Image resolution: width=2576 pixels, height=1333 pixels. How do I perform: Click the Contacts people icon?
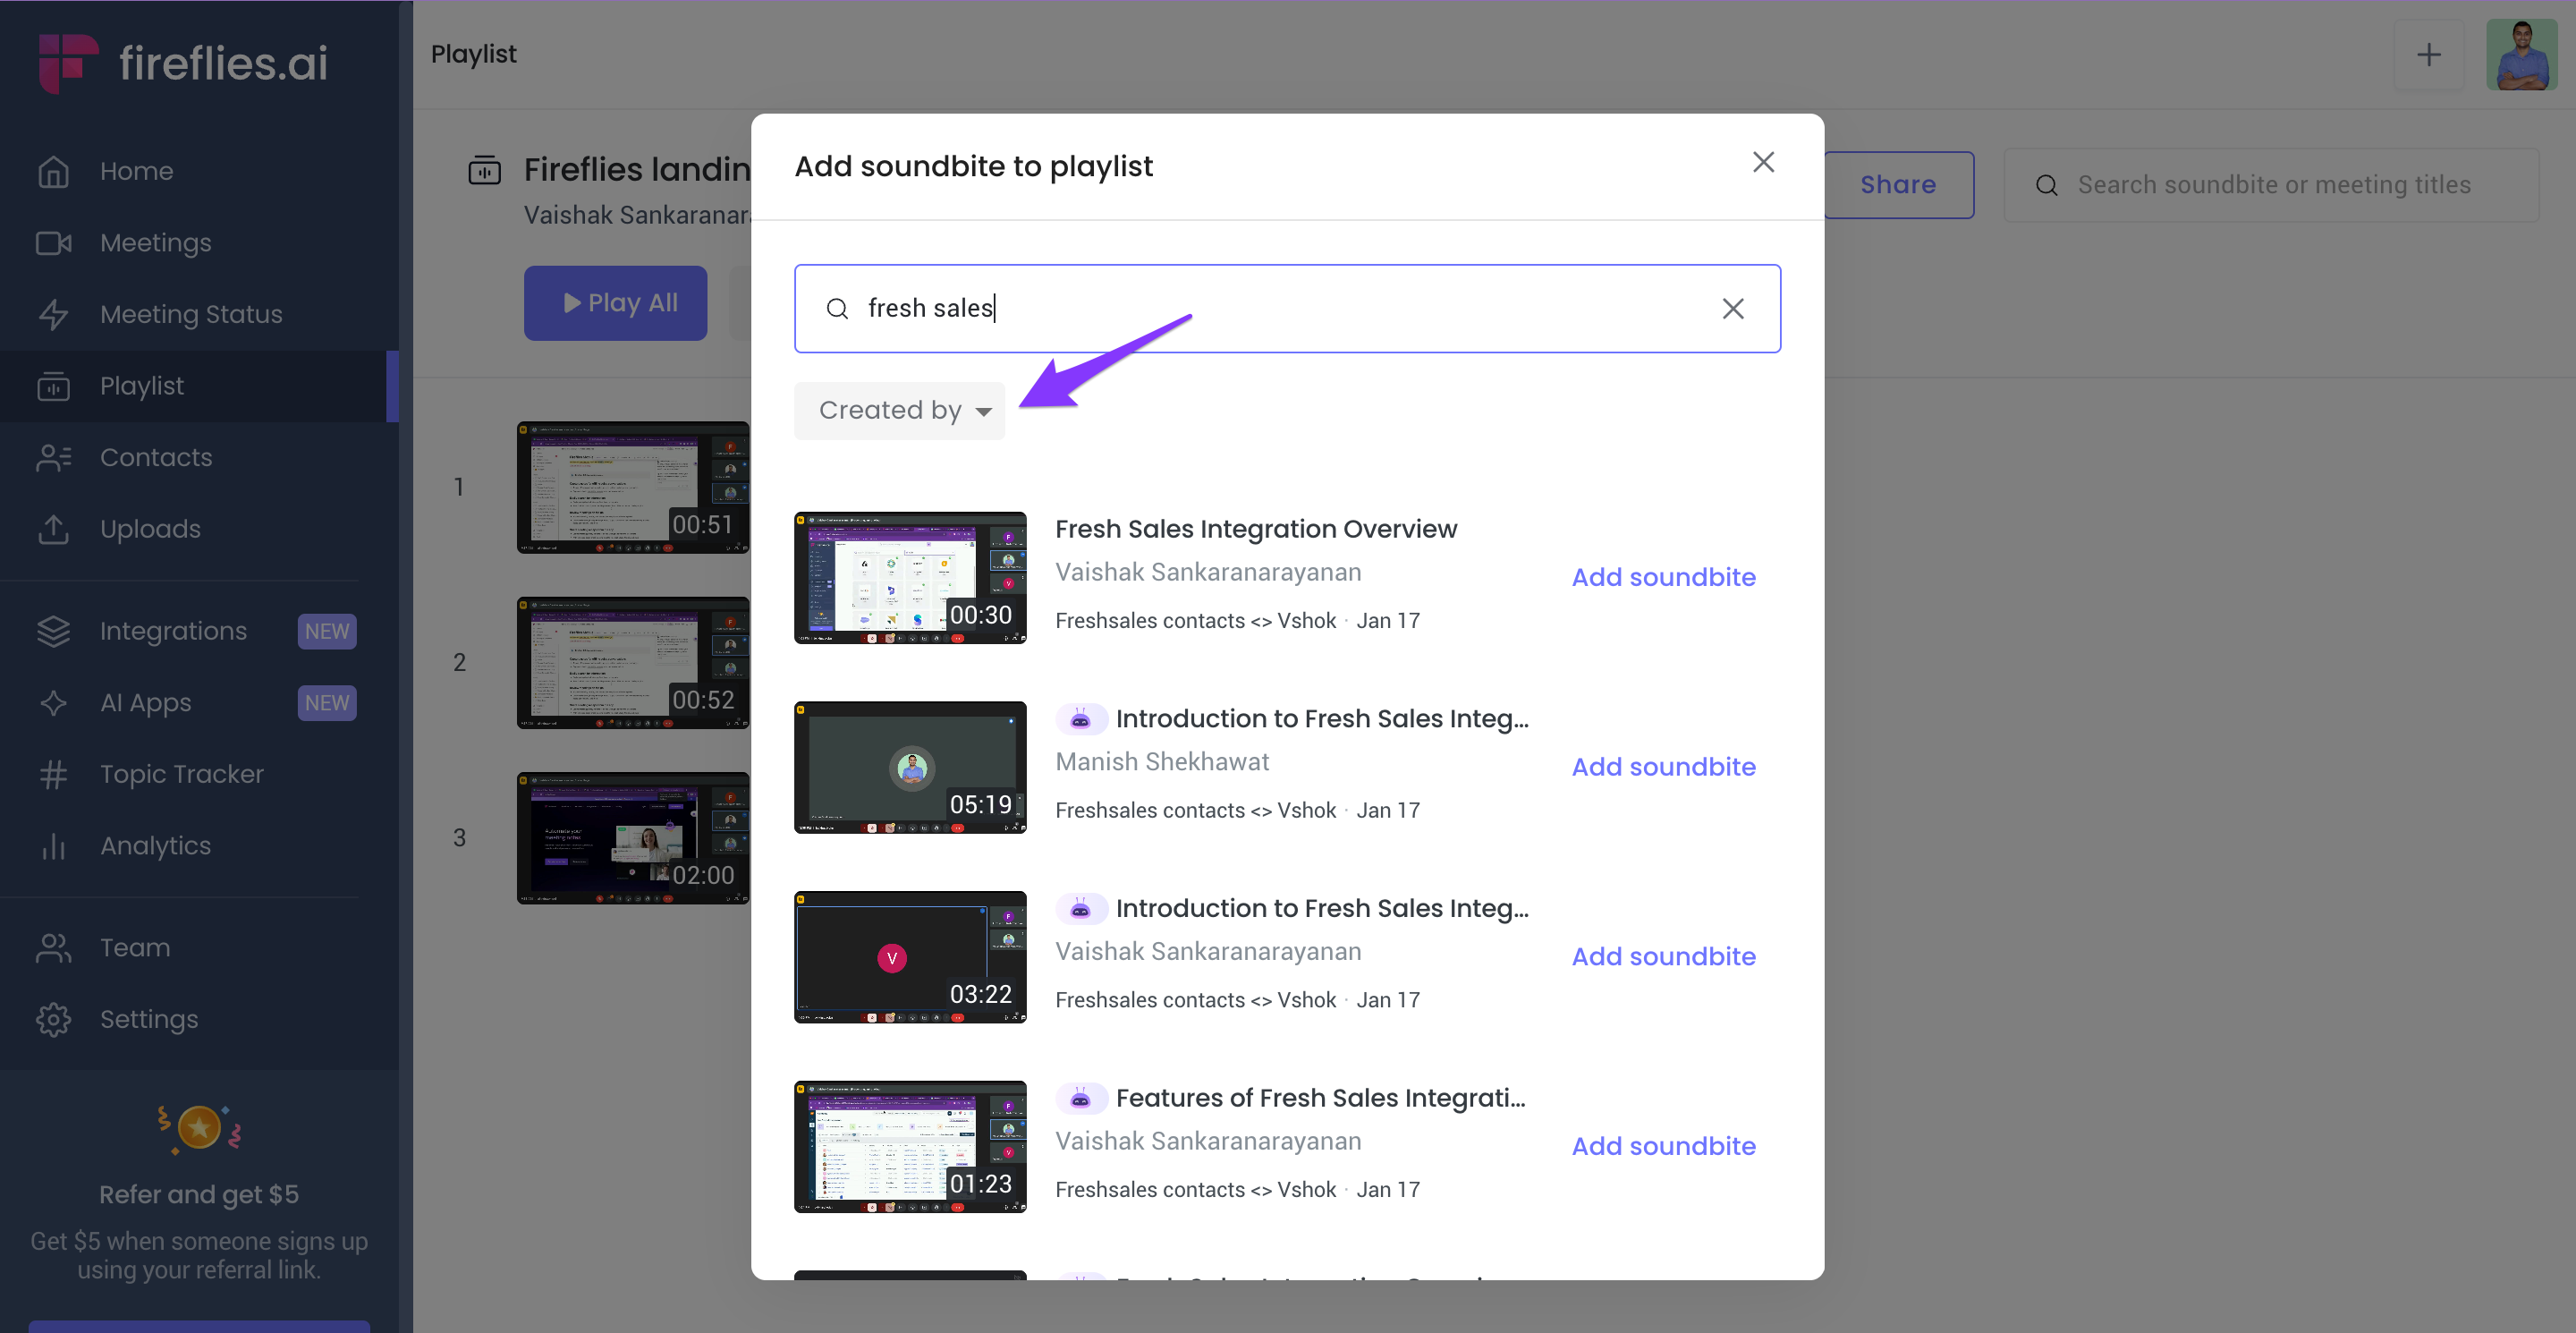tap(53, 457)
